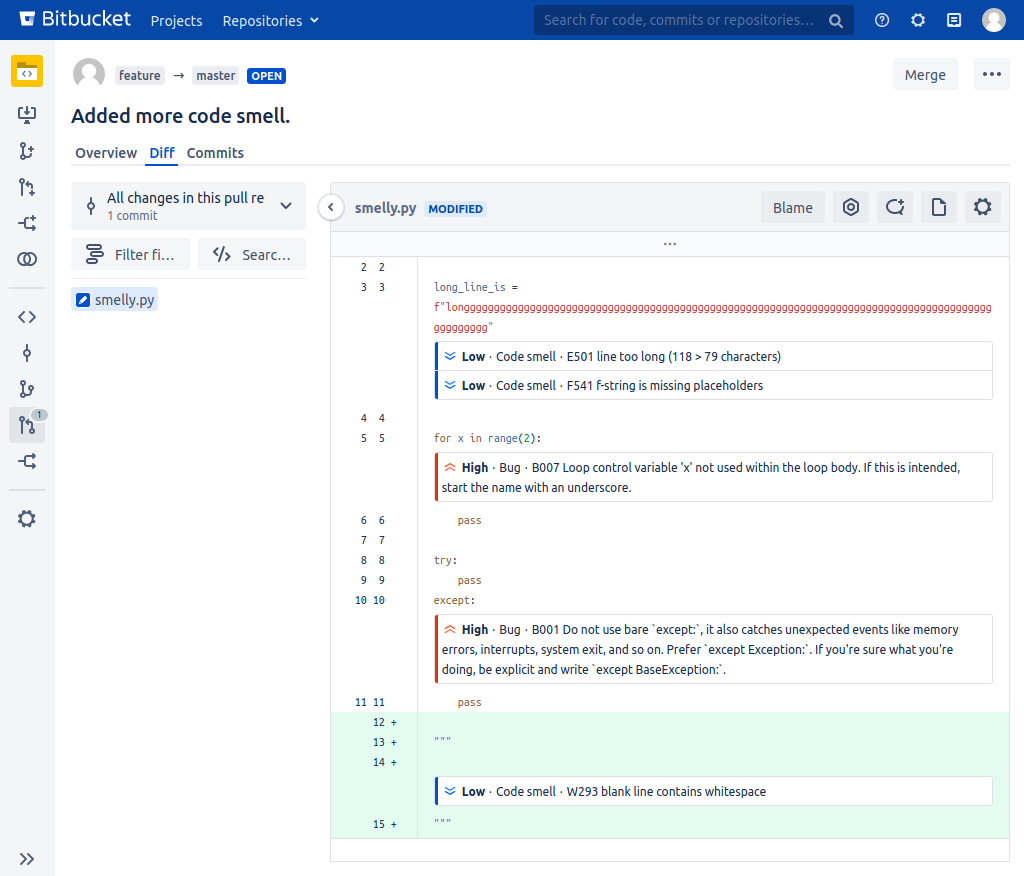Image resolution: width=1024 pixels, height=876 pixels.
Task: Open the Projects menu
Action: click(x=176, y=20)
